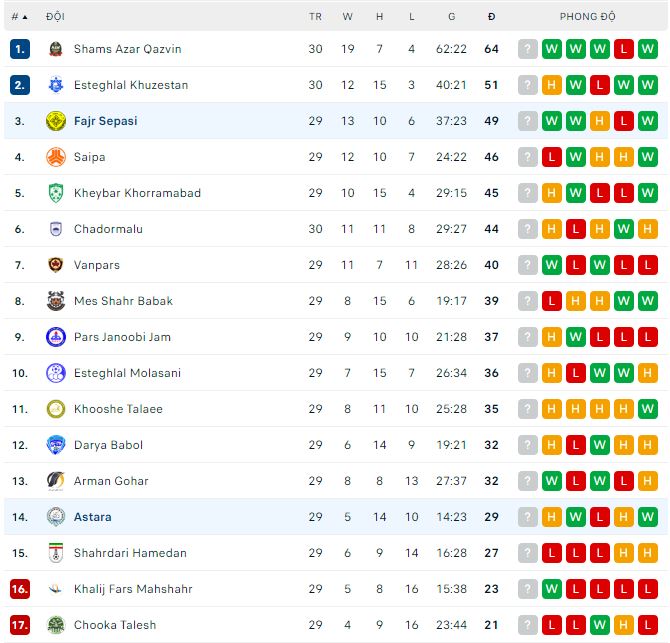This screenshot has width=670, height=643.
Task: Click the Darya Babol team logo
Action: pyautogui.click(x=56, y=445)
